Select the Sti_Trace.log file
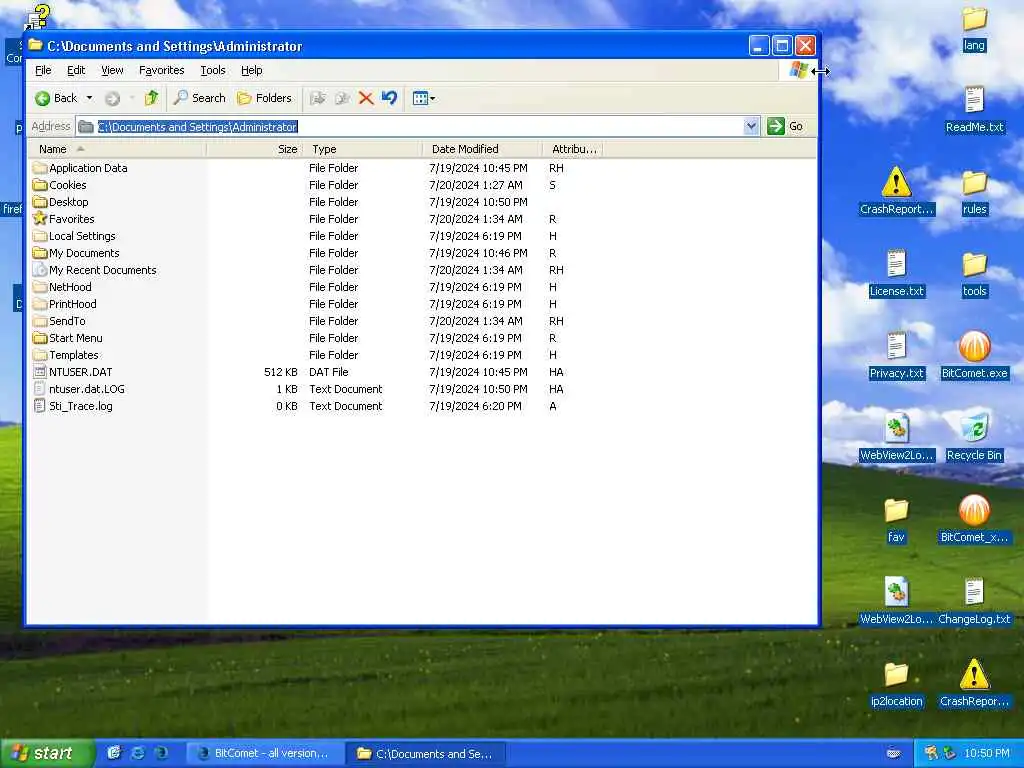Viewport: 1024px width, 768px height. pos(72,406)
